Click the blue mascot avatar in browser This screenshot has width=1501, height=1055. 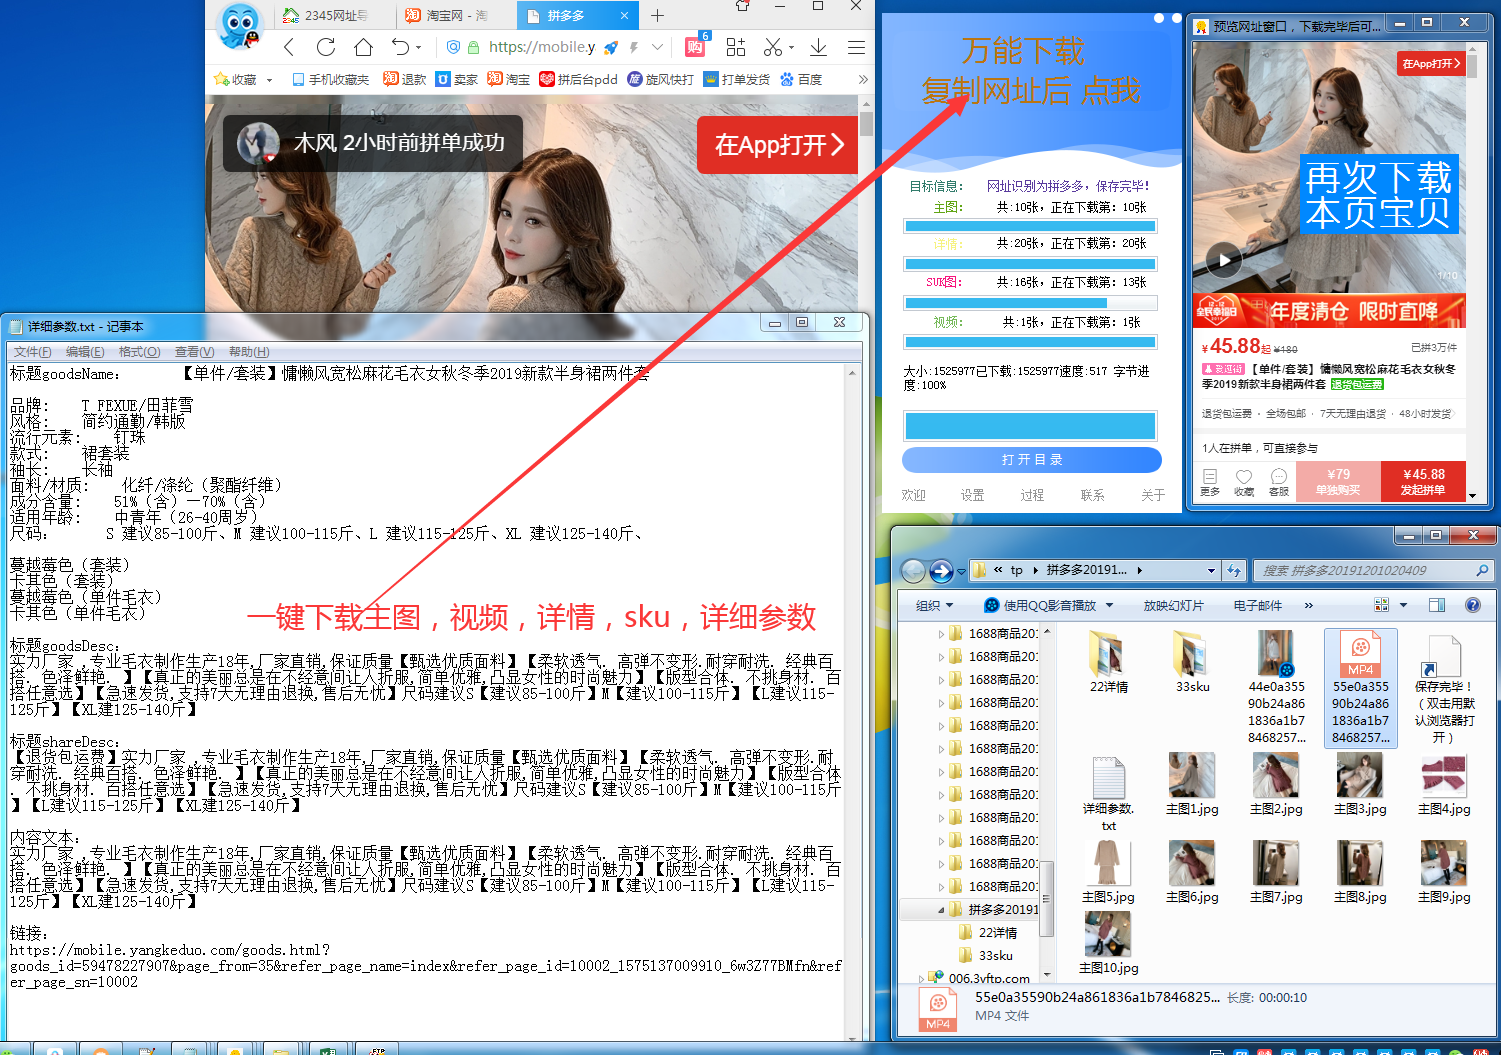click(238, 26)
